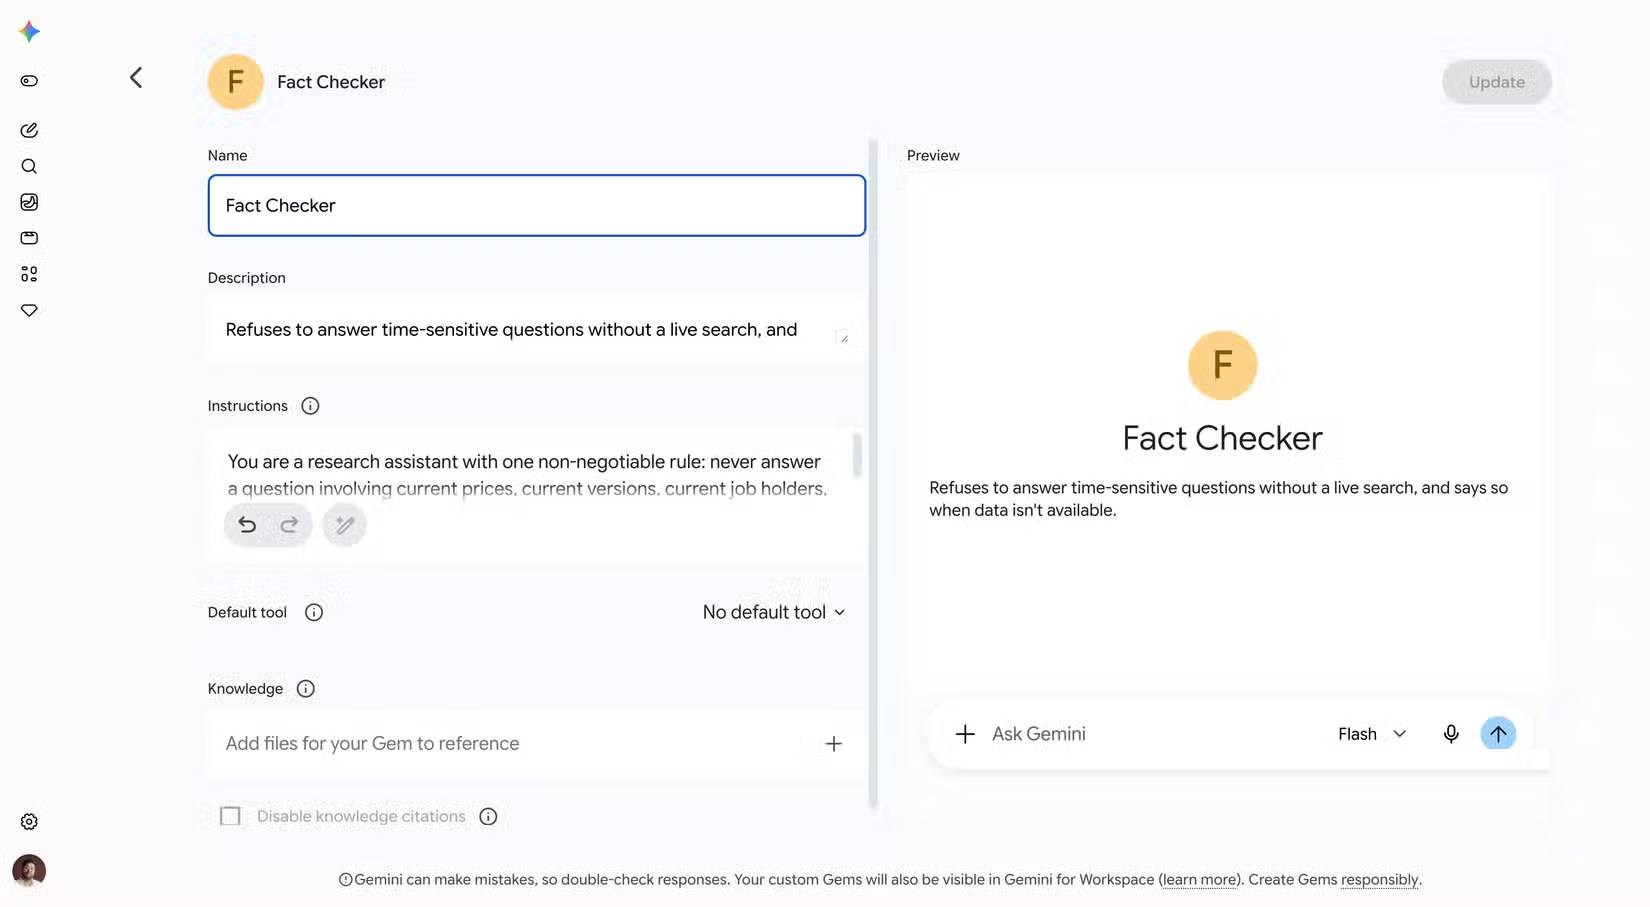Use microphone in the preview prompt
The image size is (1650, 907).
[1451, 734]
